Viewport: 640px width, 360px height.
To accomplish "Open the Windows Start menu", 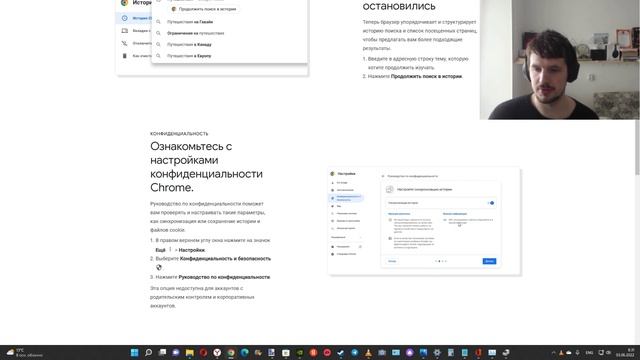I will pos(134,353).
